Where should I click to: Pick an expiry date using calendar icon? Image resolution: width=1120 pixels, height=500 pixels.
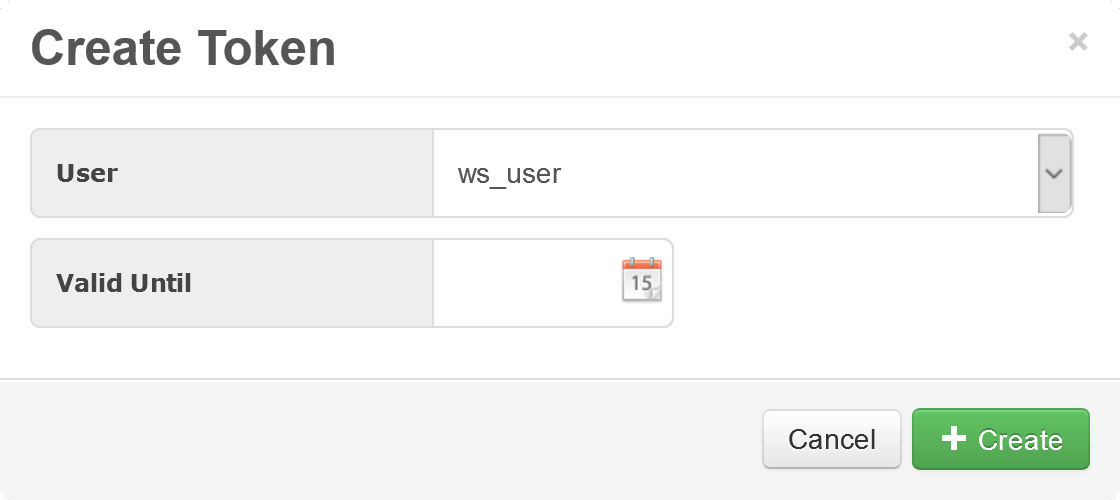coord(641,280)
